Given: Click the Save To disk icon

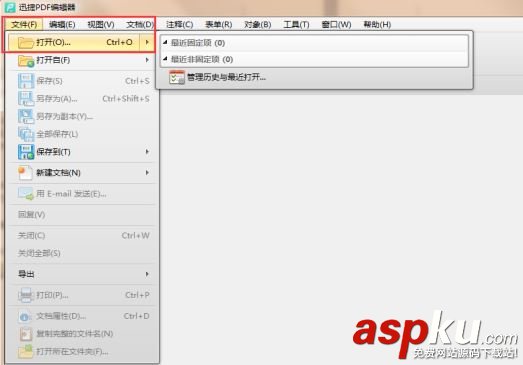Looking at the screenshot, I should [26, 152].
